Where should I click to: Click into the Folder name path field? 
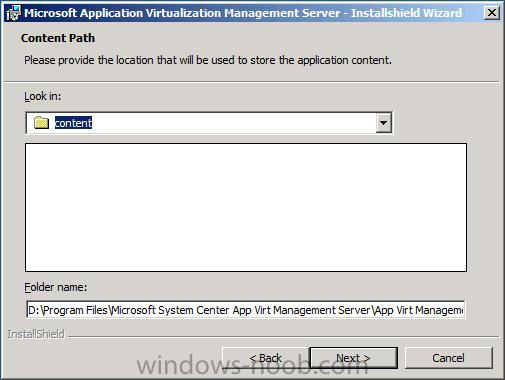(x=245, y=310)
